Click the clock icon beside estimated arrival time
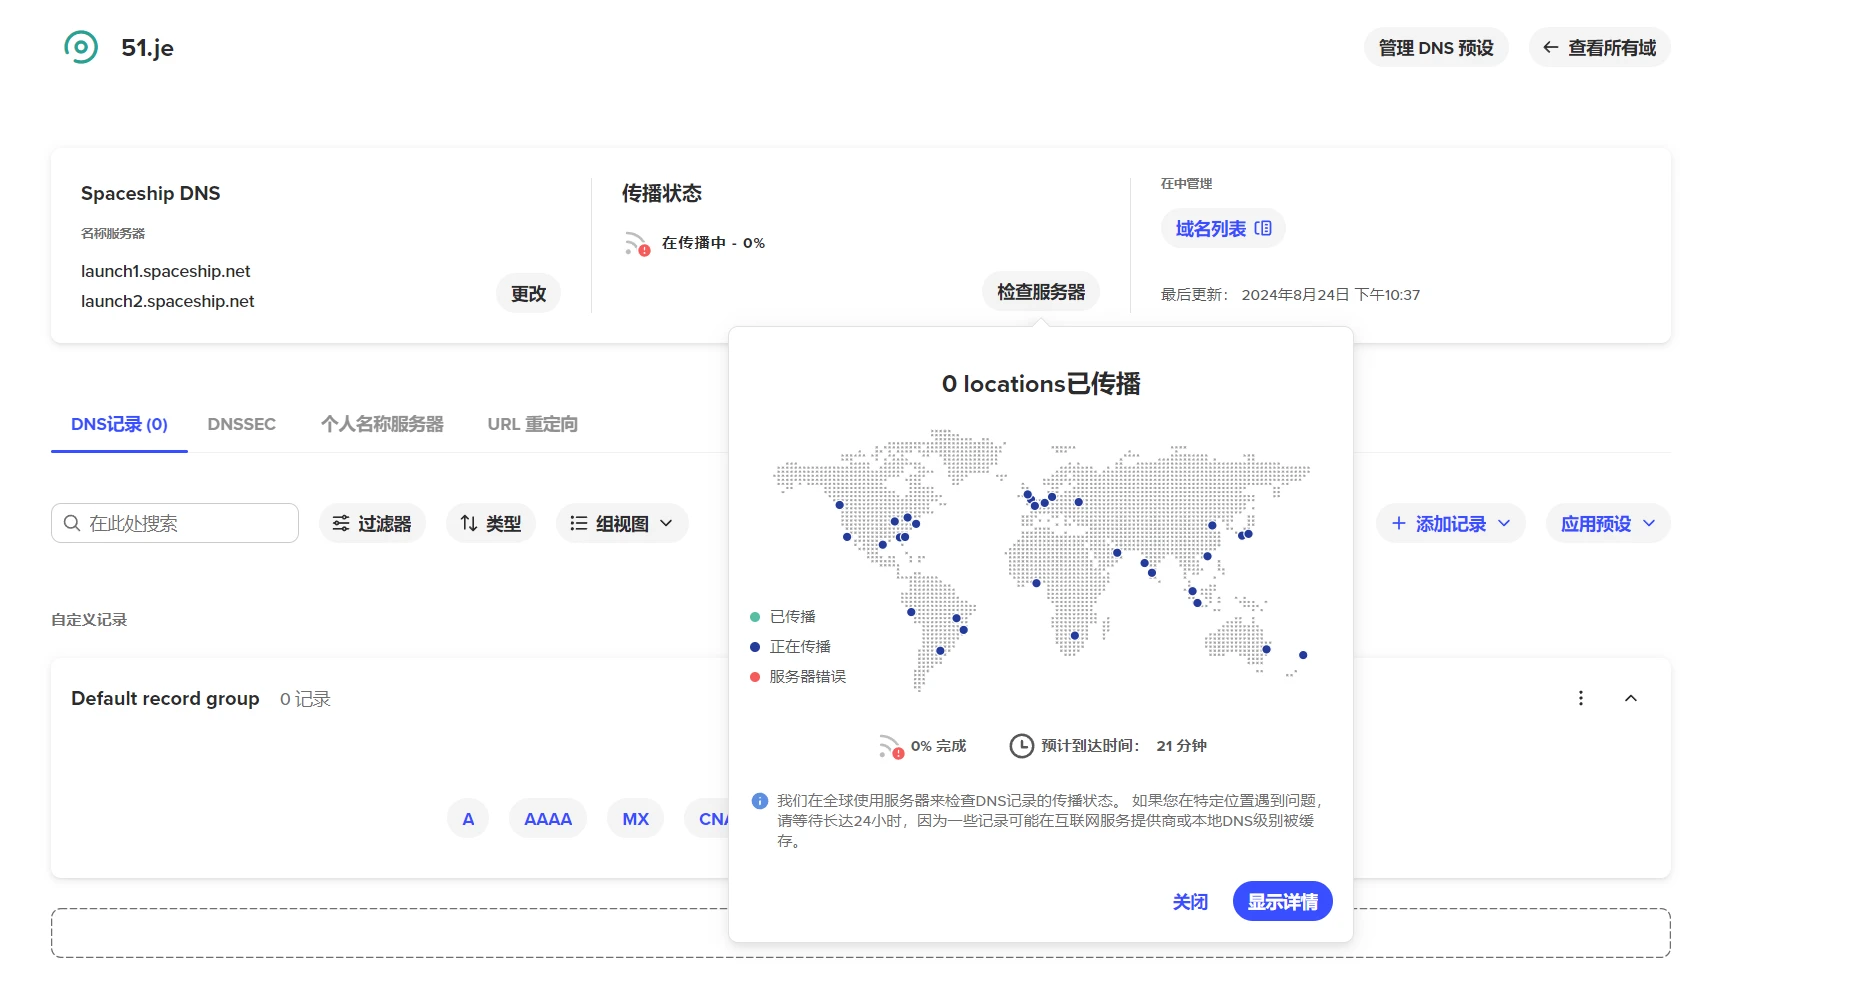This screenshot has height=982, width=1850. pos(1021,746)
